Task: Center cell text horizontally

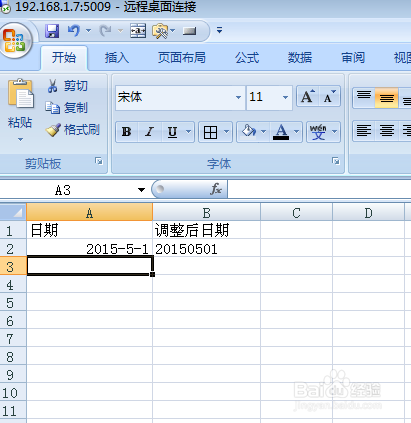Action: click(x=387, y=131)
